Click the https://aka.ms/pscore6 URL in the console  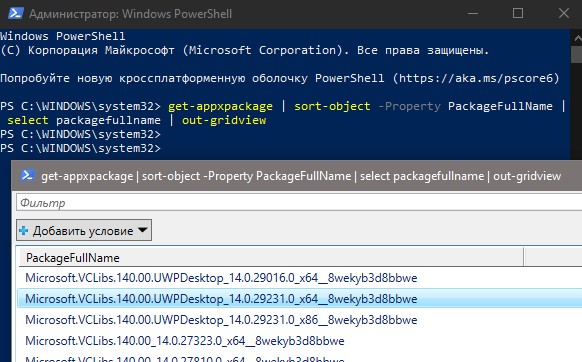(476, 78)
